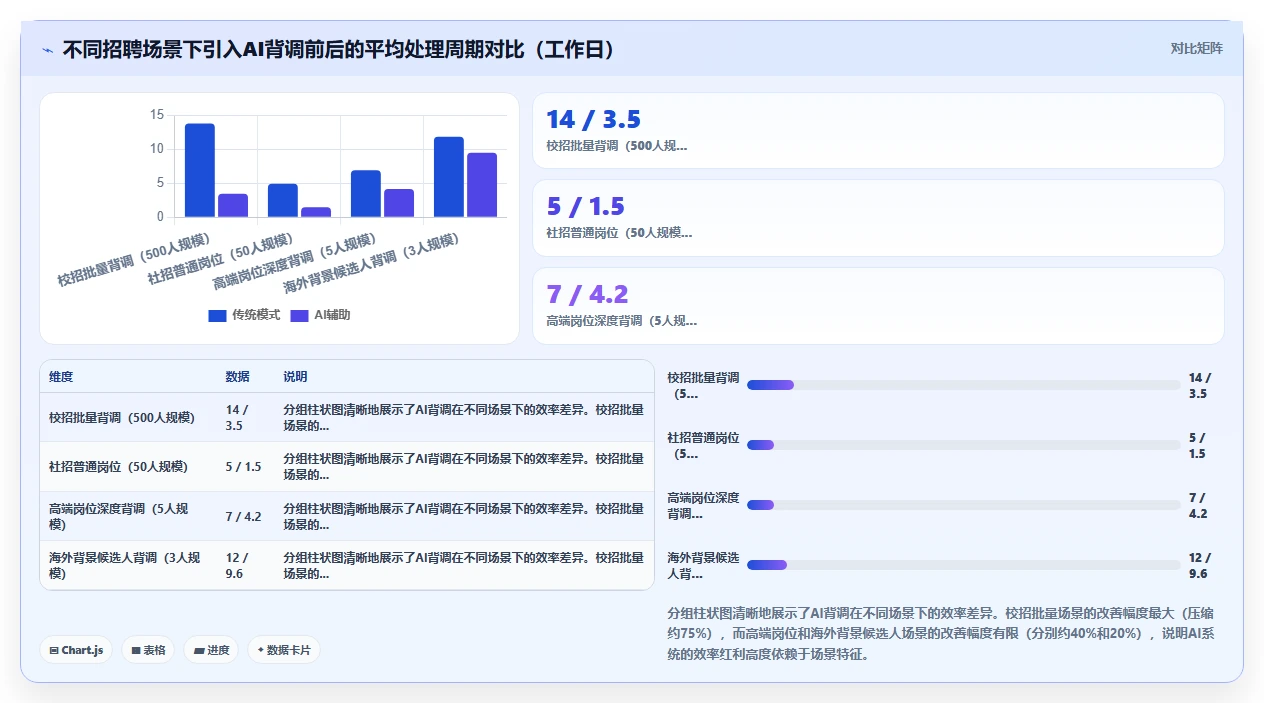The width and height of the screenshot is (1264, 703).
Task: Click the AI辅助 legend text
Action: [x=332, y=315]
